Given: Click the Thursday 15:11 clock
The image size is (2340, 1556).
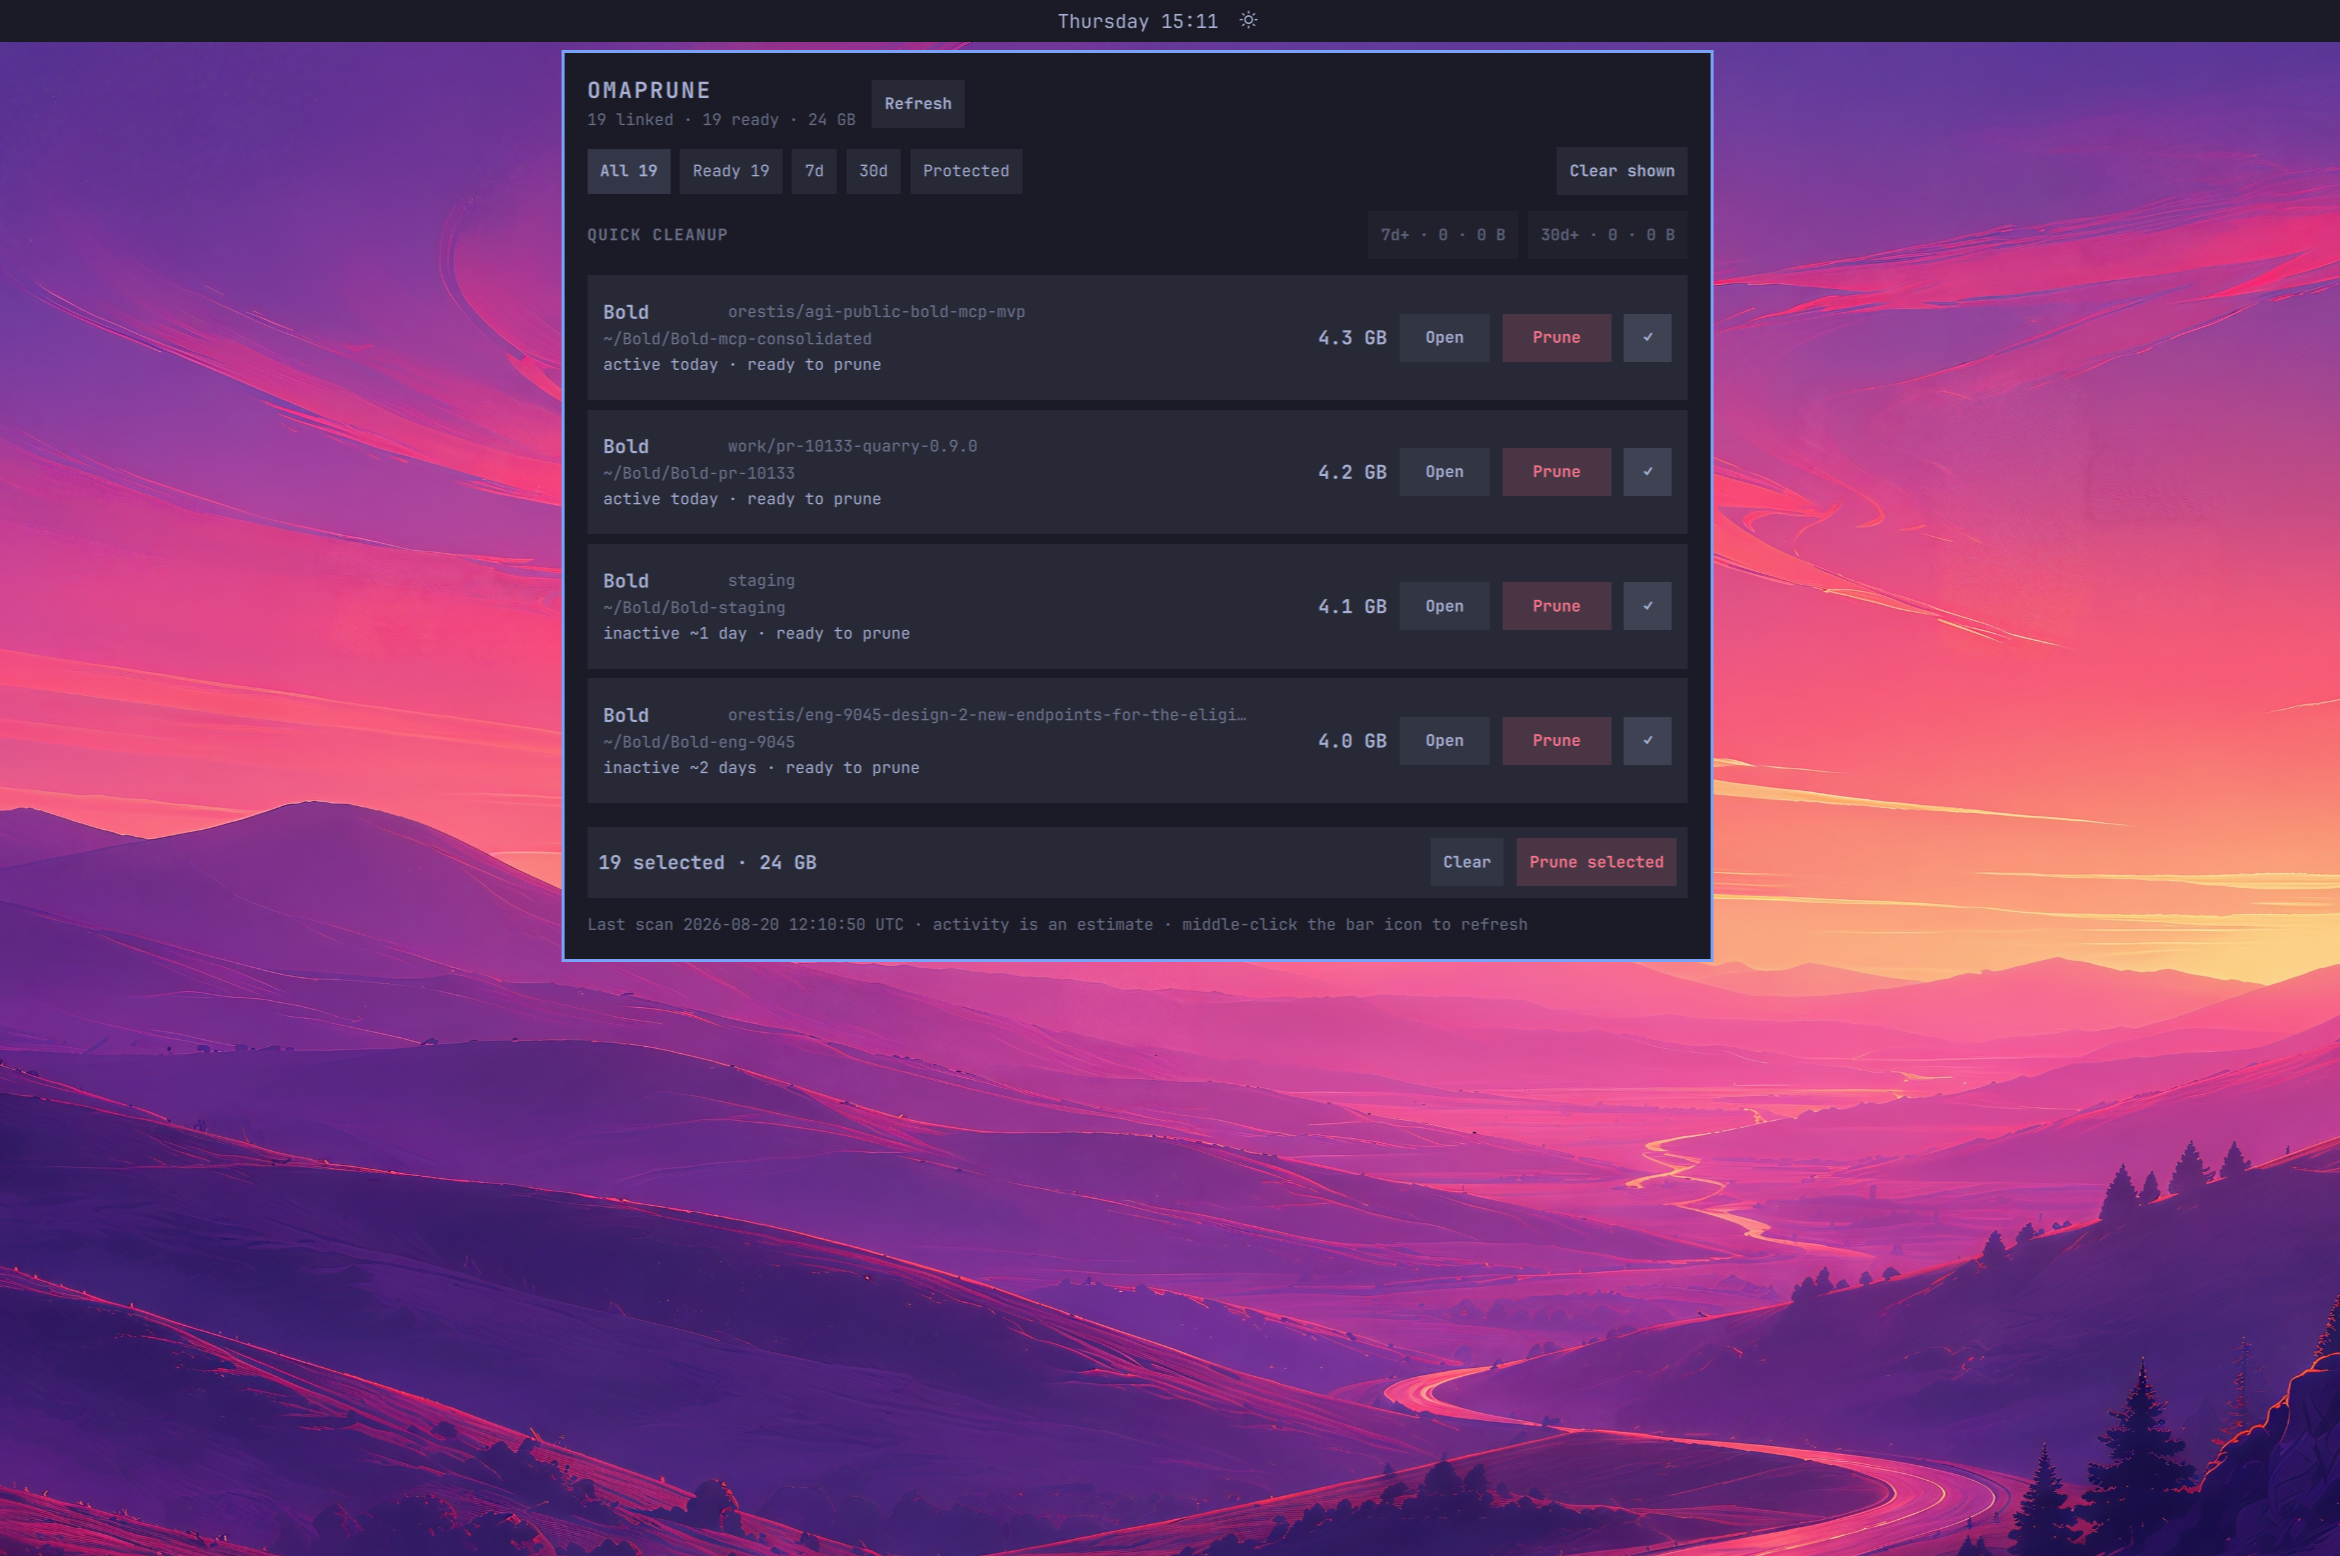Looking at the screenshot, I should (x=1138, y=21).
